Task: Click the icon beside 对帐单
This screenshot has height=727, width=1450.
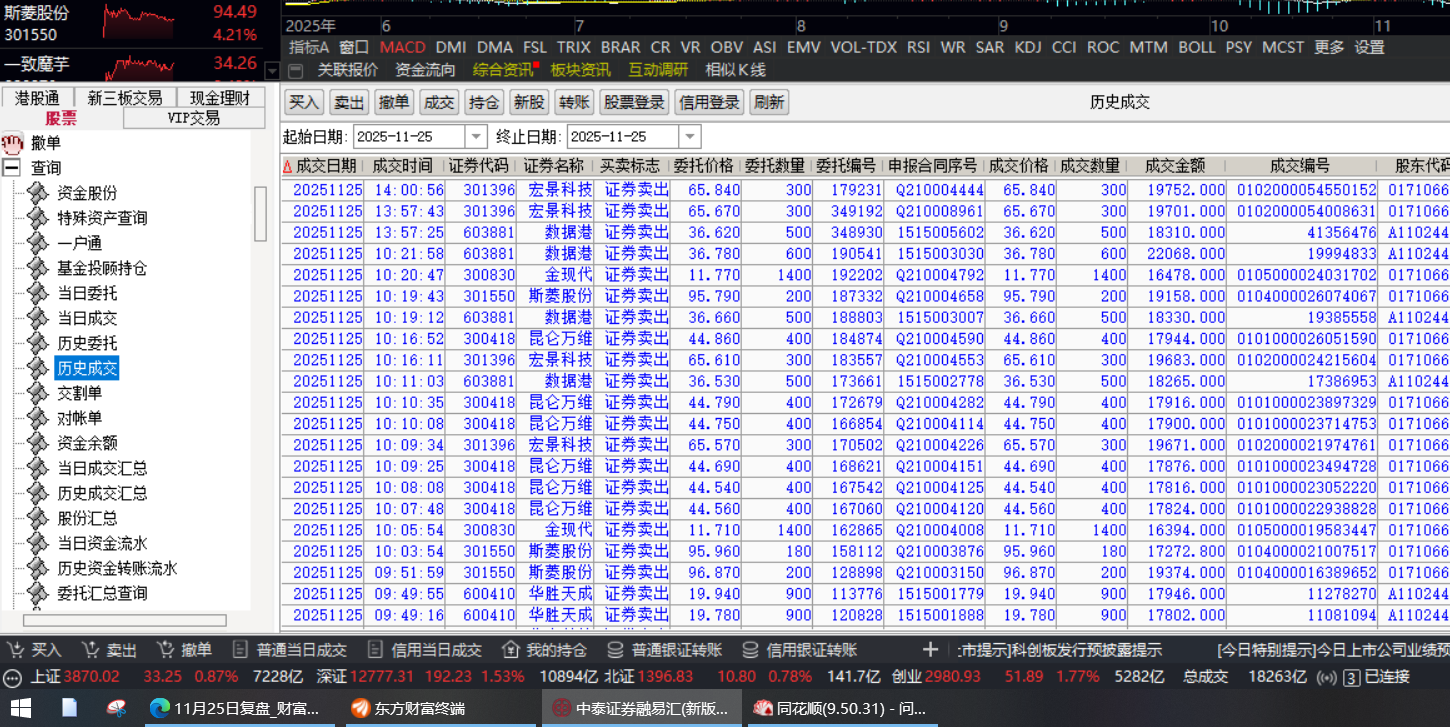Action: click(38, 418)
